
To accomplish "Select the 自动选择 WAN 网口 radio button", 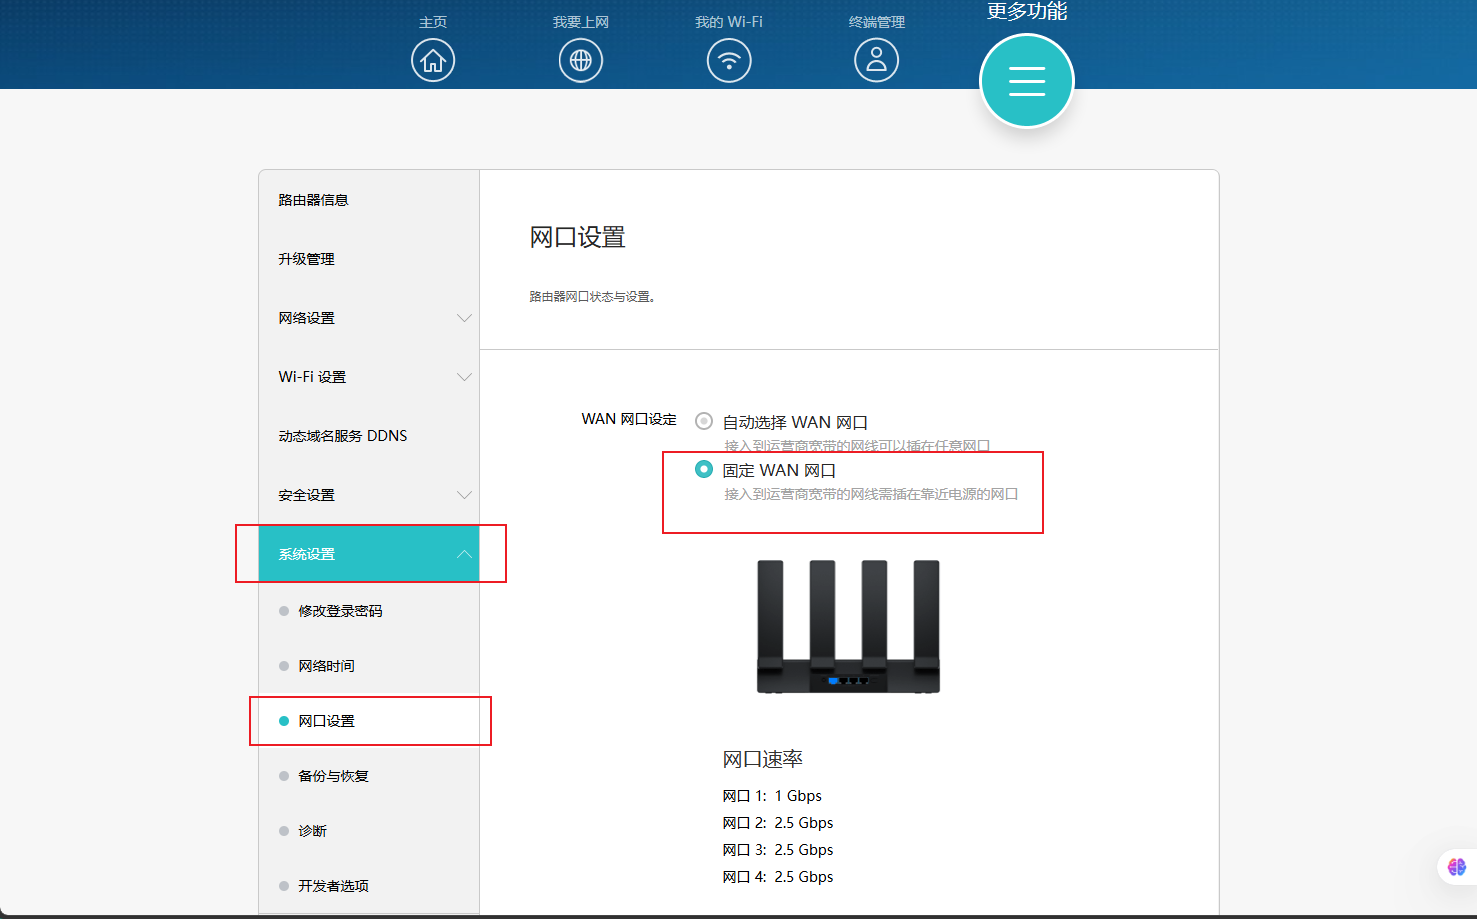I will point(703,421).
